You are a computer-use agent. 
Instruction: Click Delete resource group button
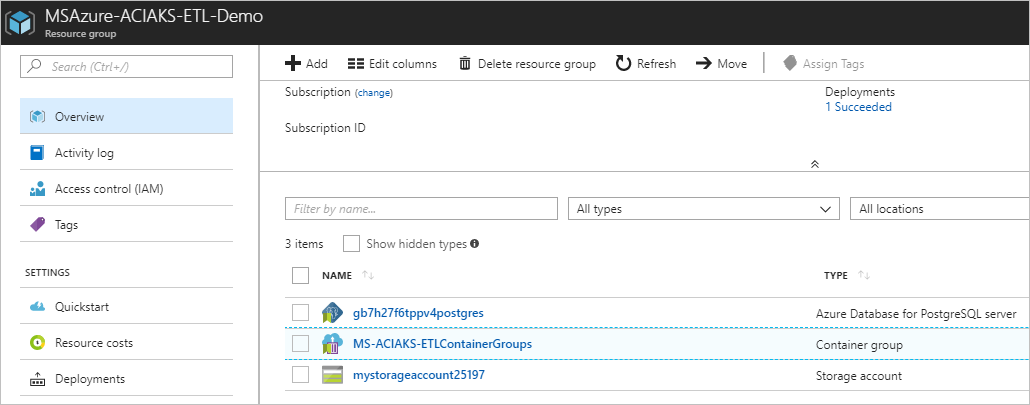pyautogui.click(x=527, y=64)
